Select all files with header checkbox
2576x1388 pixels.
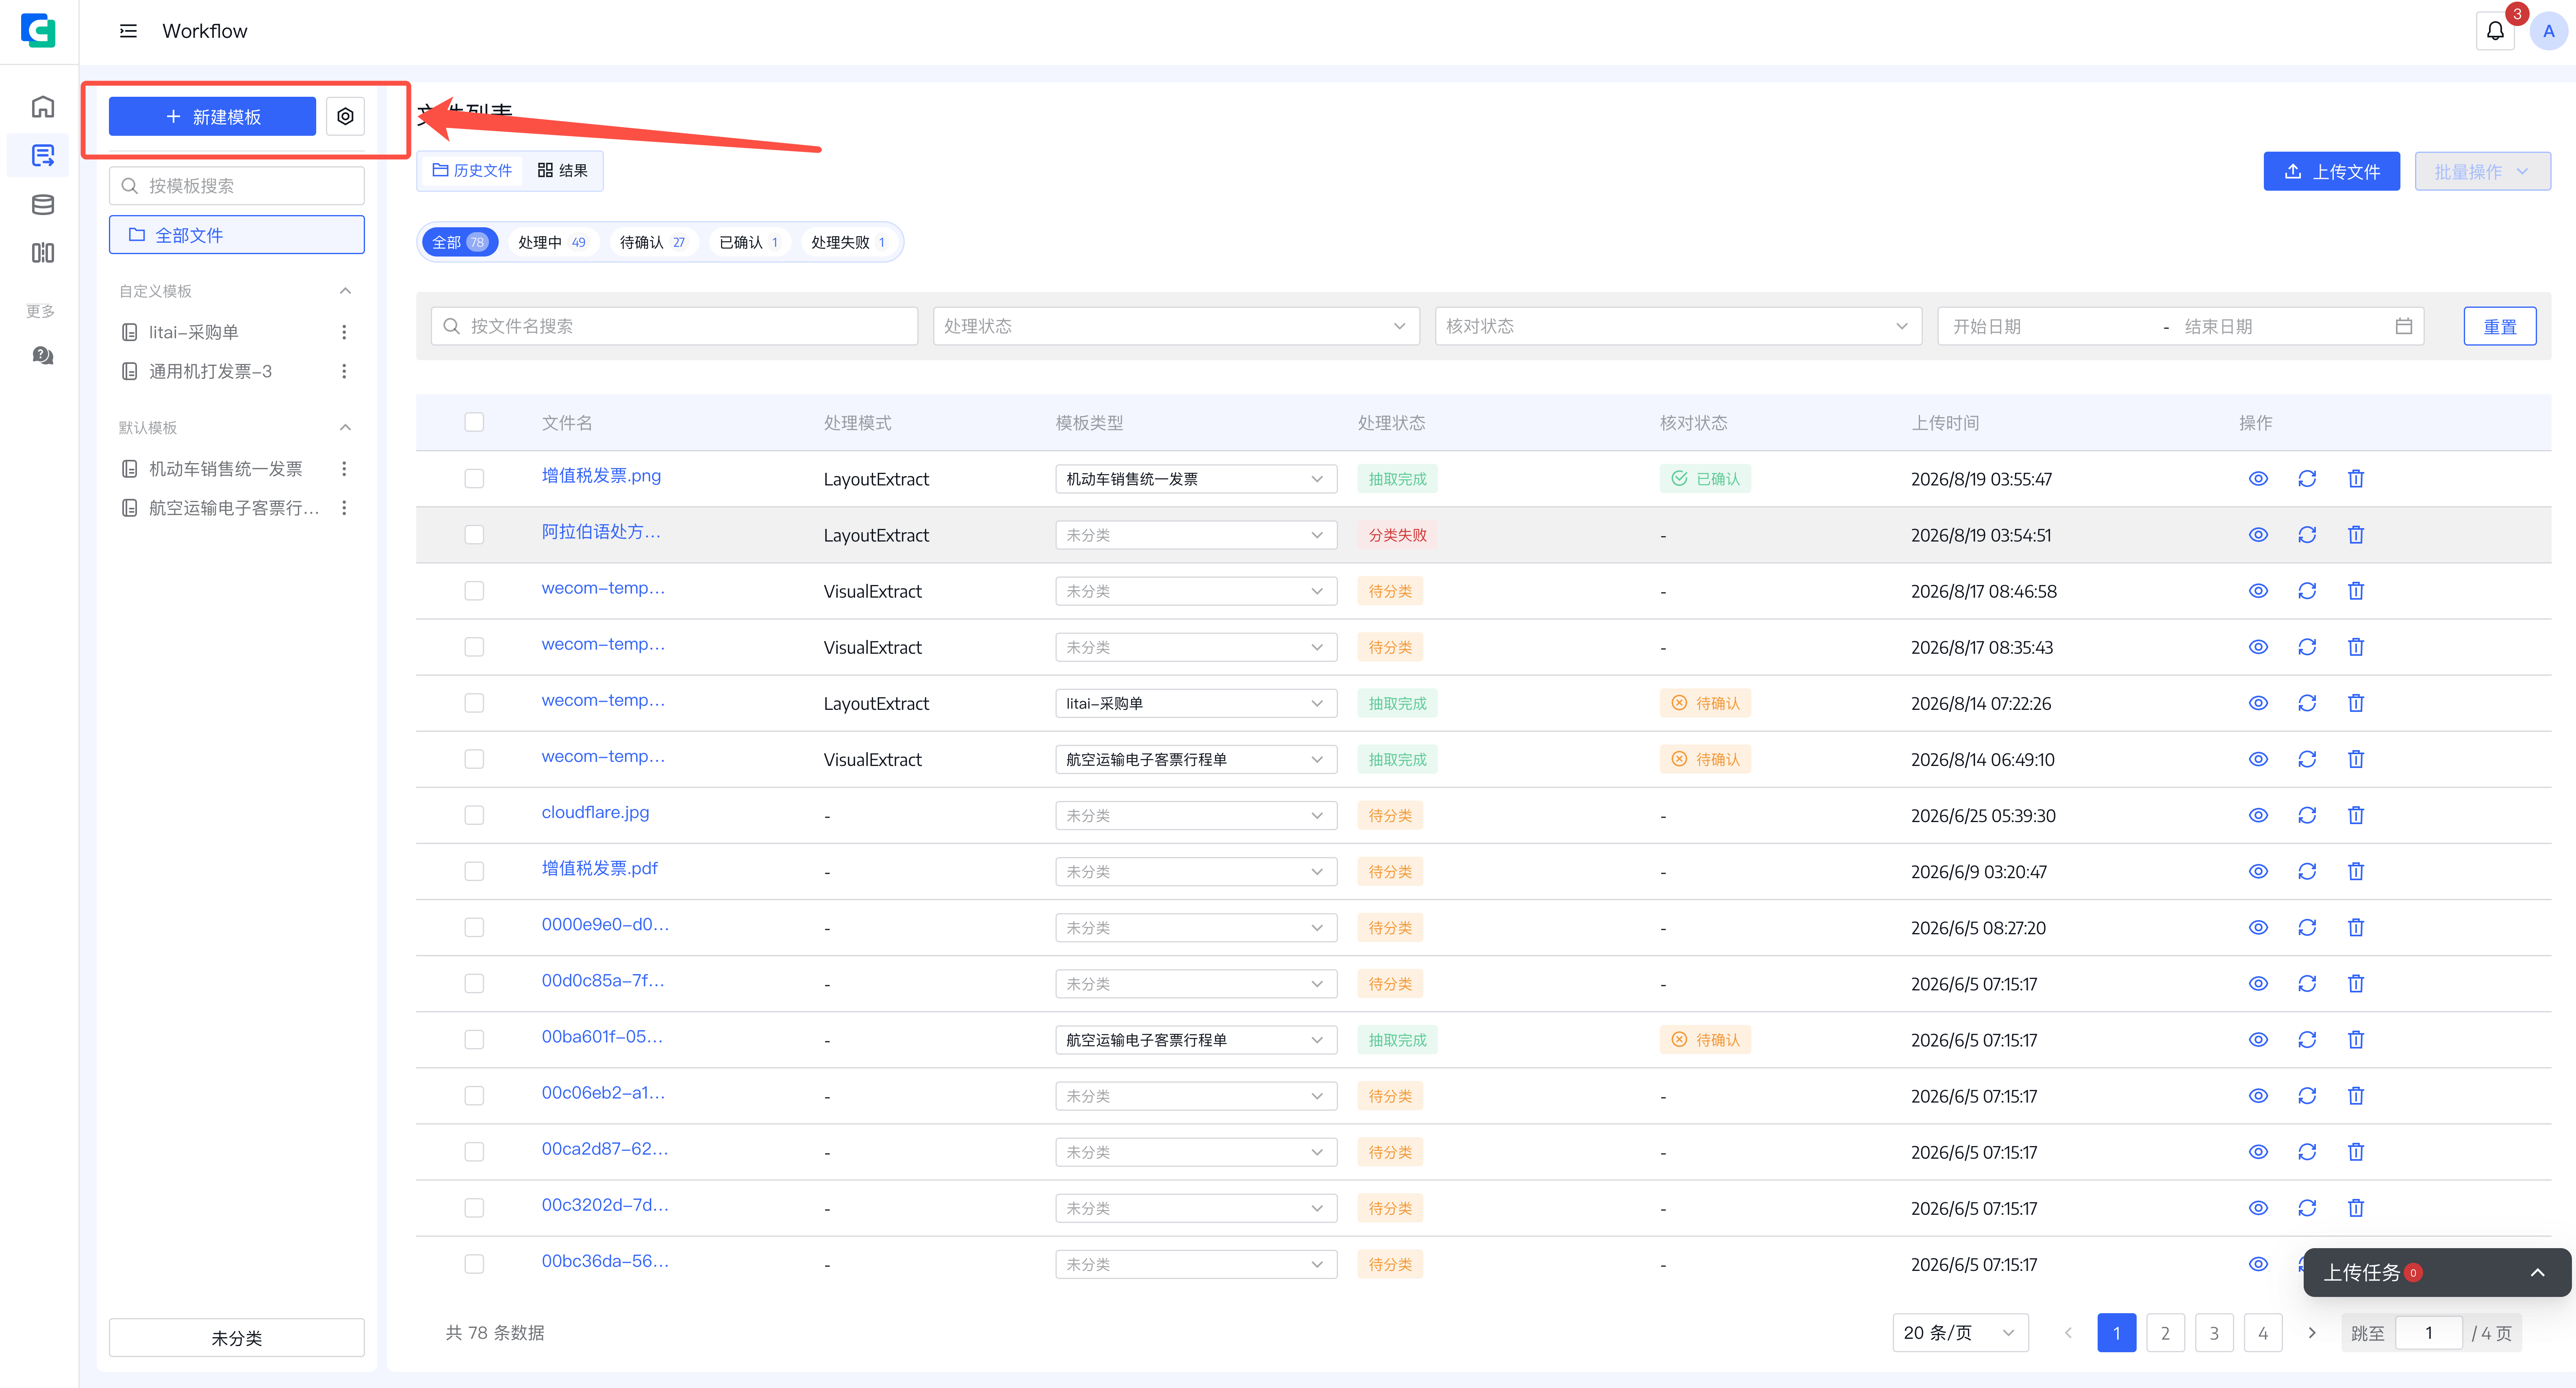474,422
